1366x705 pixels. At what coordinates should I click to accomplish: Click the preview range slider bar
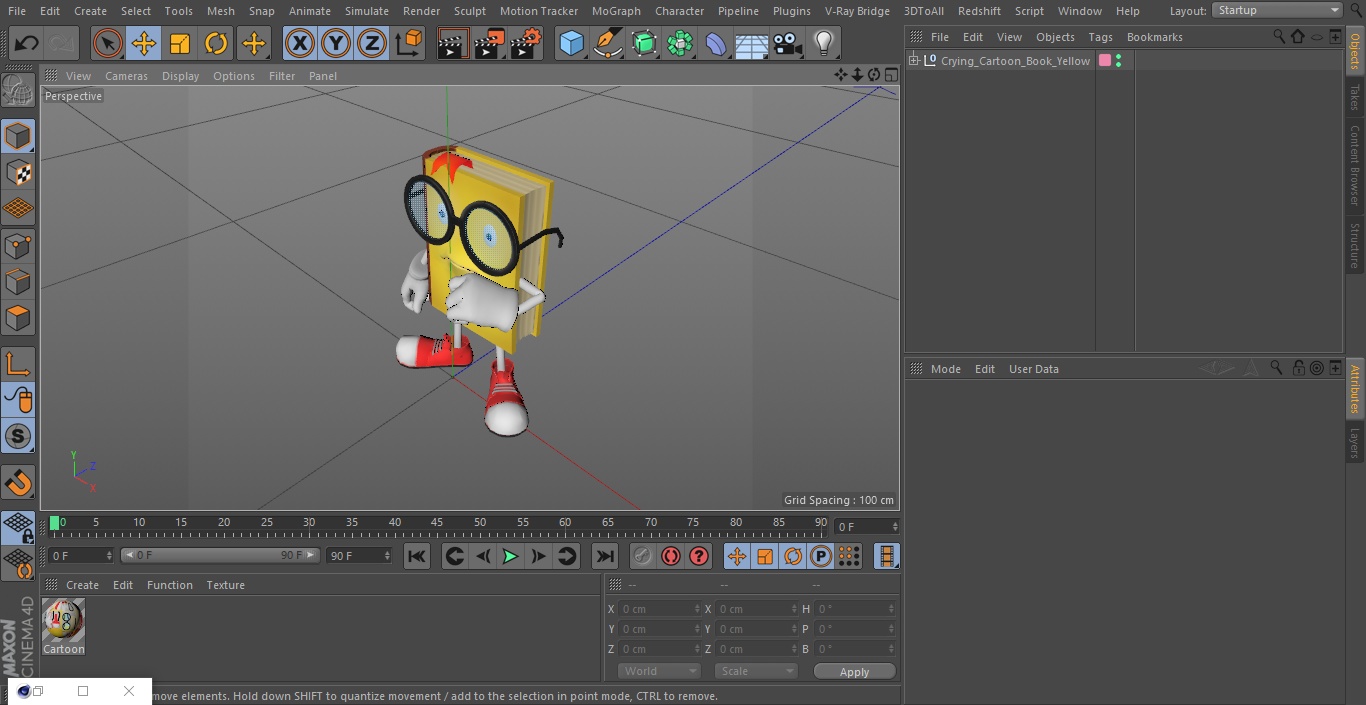(220, 555)
